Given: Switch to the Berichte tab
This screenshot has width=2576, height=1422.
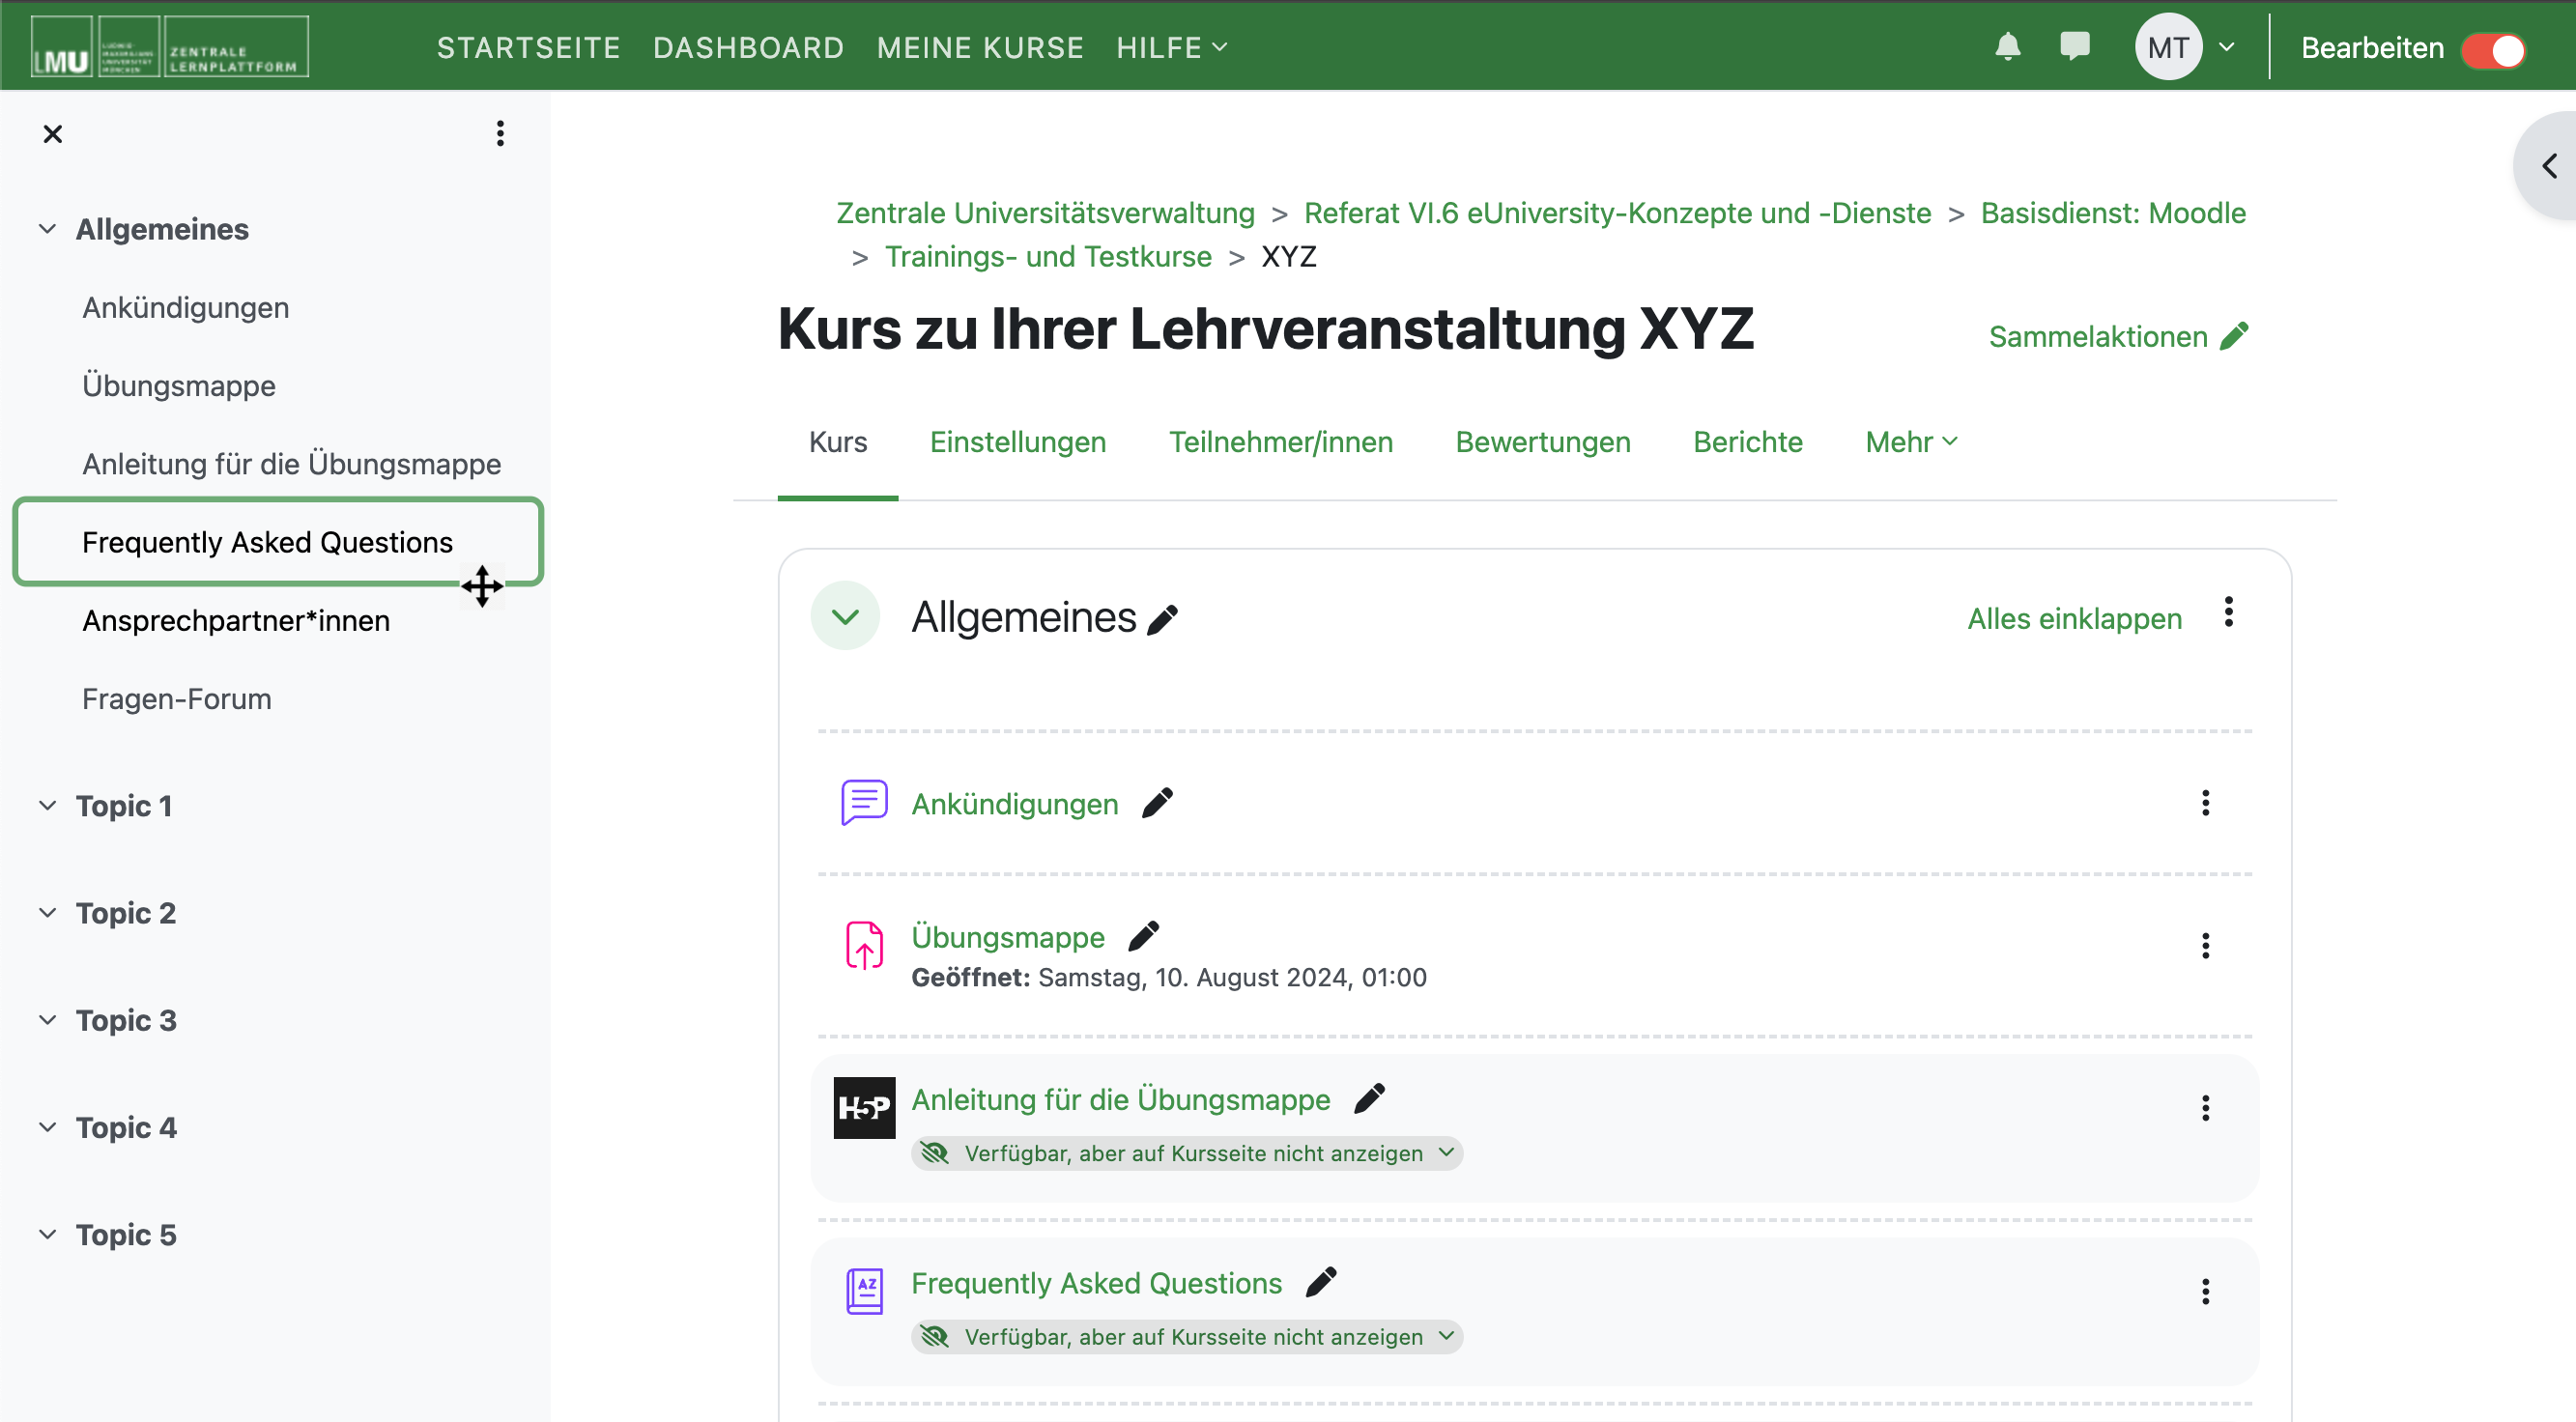Looking at the screenshot, I should tap(1747, 442).
